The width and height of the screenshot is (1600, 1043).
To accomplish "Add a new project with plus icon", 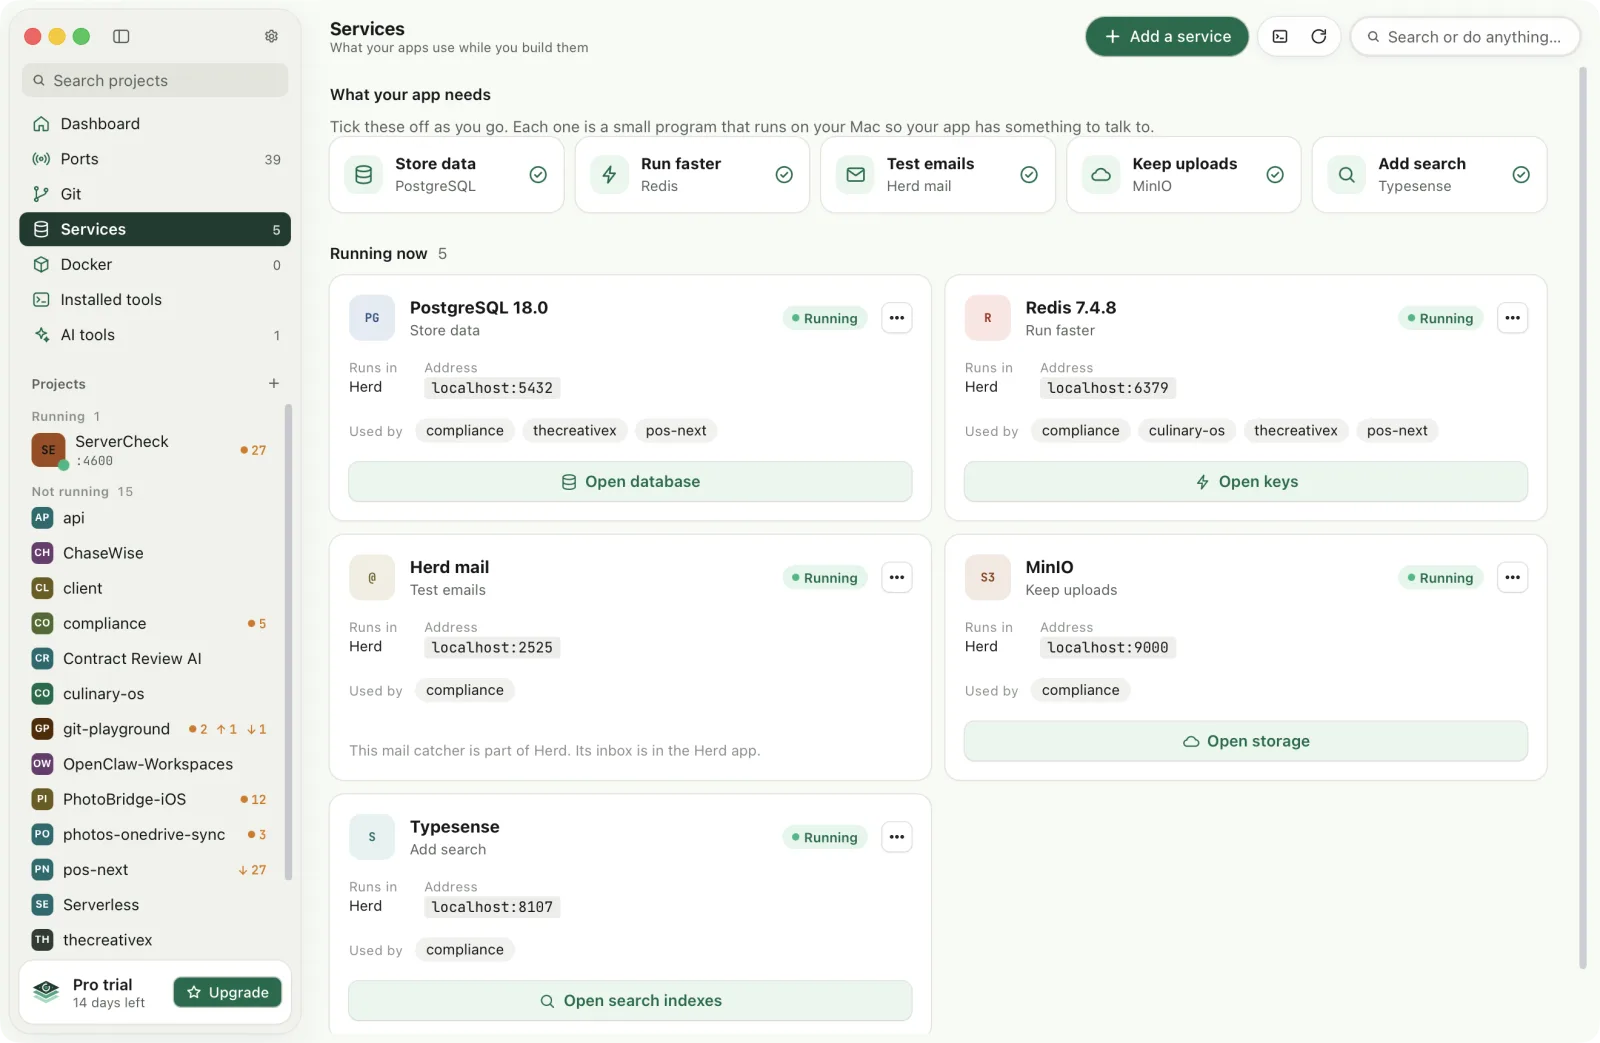I will click(274, 383).
